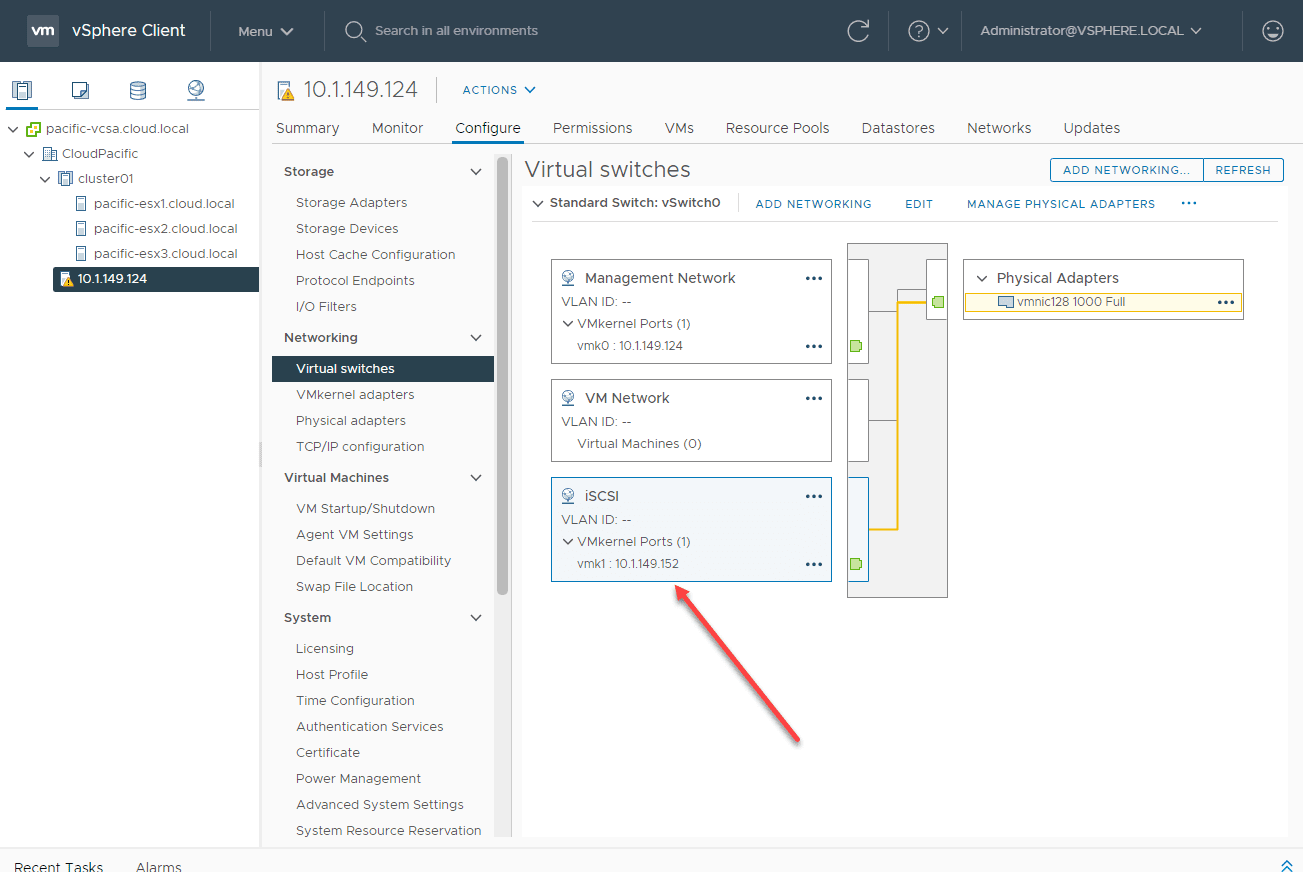Select pacific-esx2.cloud.local host in tree

pos(165,229)
